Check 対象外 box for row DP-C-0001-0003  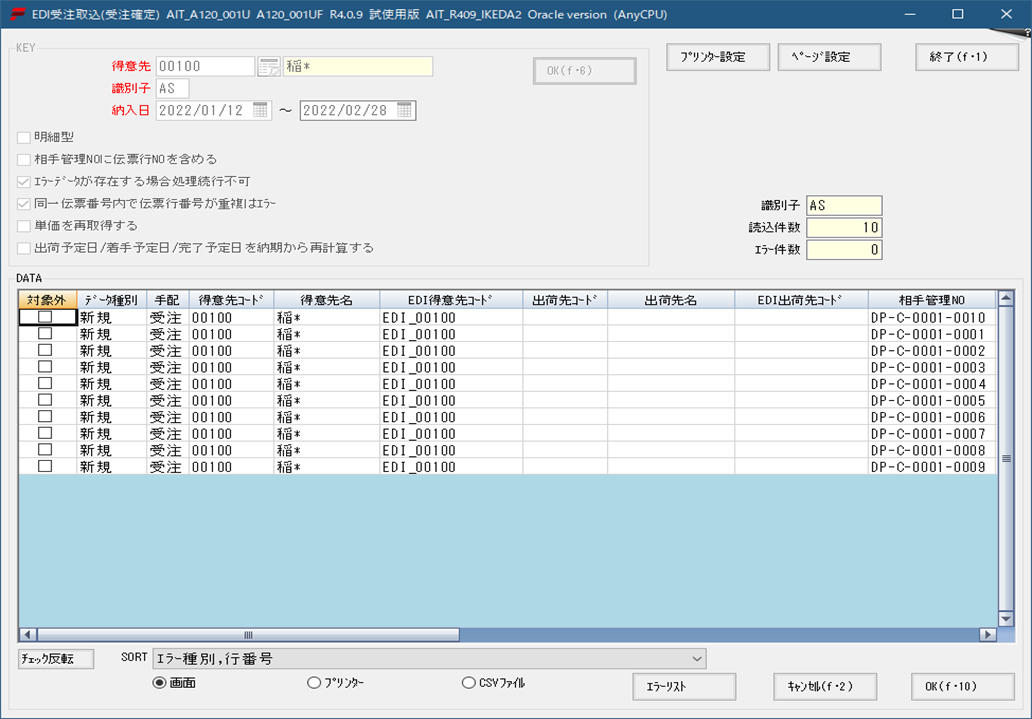pyautogui.click(x=45, y=366)
